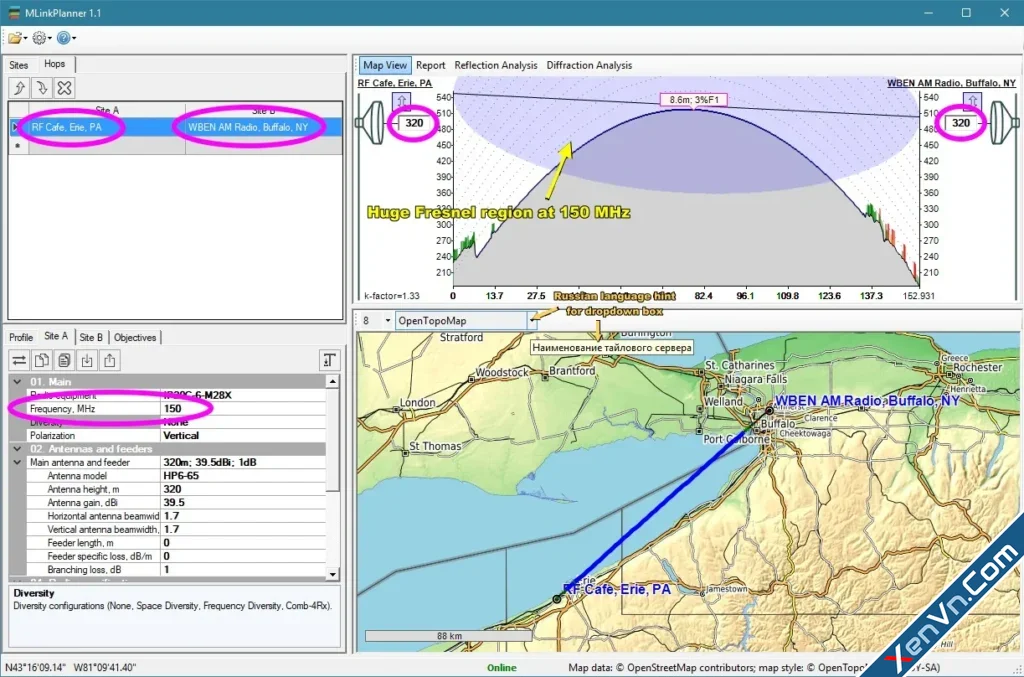
Task: Click the text-height icon above the property grid
Action: 329,360
